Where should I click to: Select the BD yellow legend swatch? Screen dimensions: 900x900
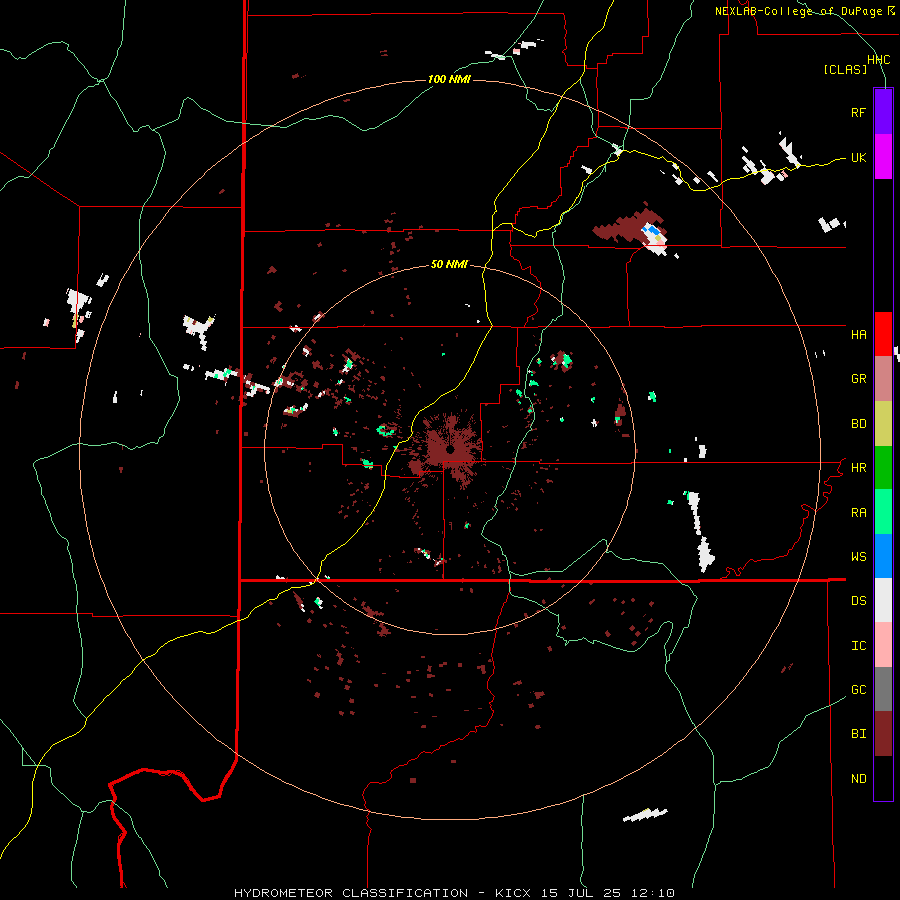coord(883,424)
